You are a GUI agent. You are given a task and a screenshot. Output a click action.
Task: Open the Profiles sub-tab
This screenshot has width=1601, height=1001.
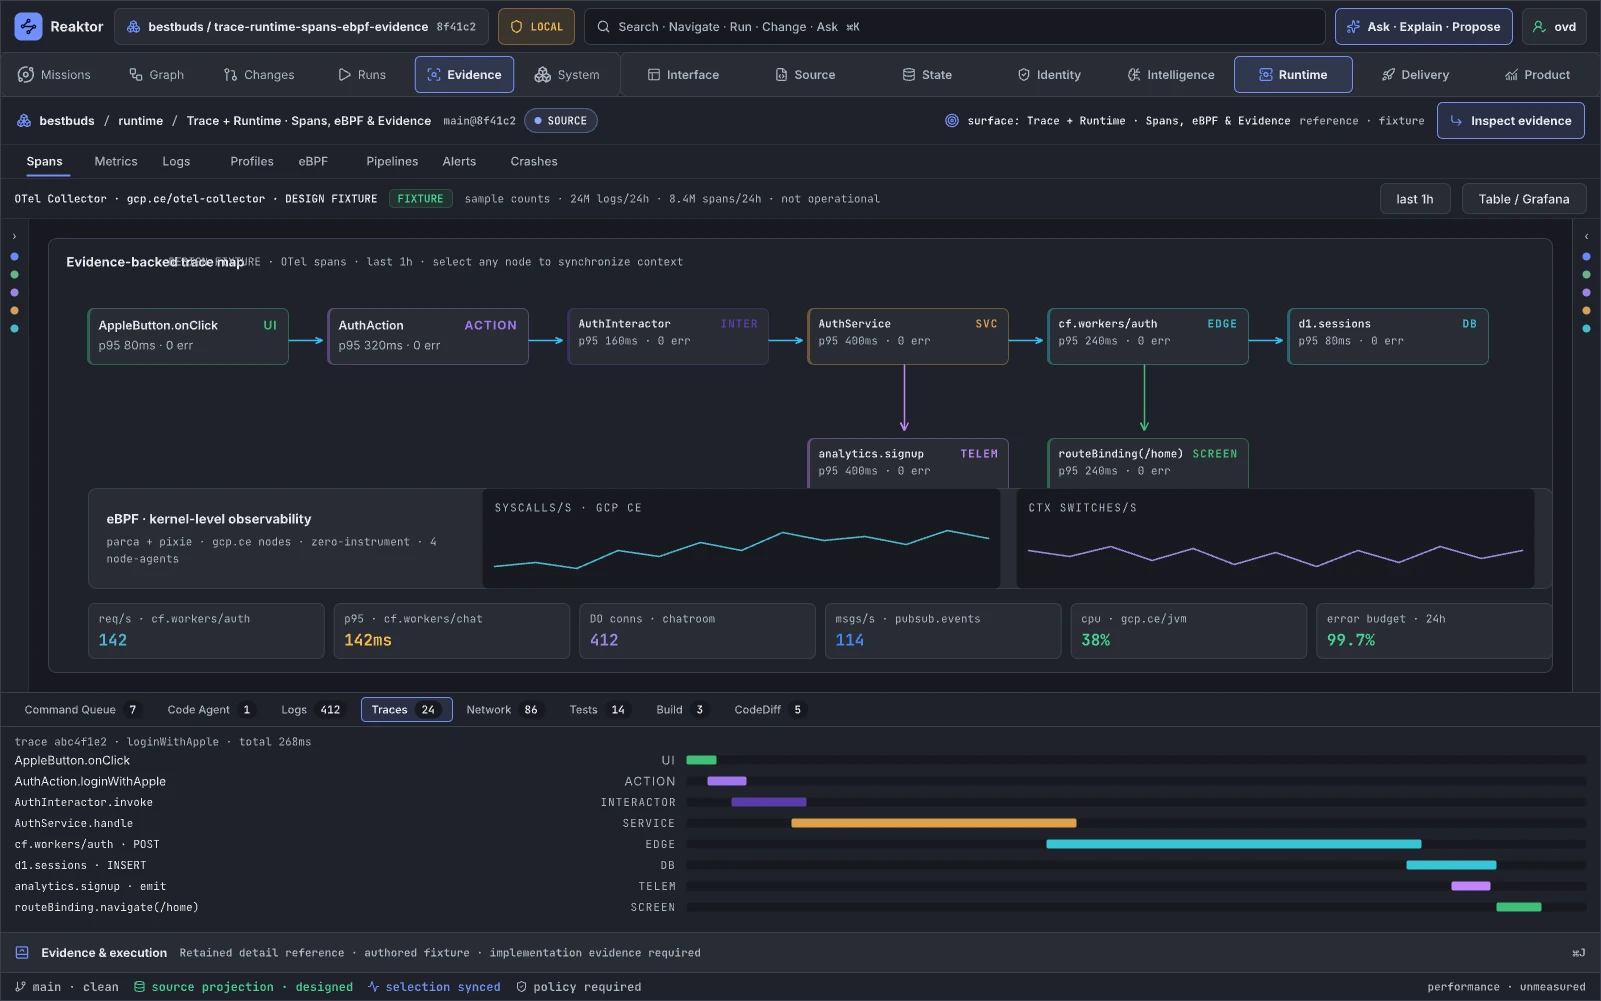(252, 162)
